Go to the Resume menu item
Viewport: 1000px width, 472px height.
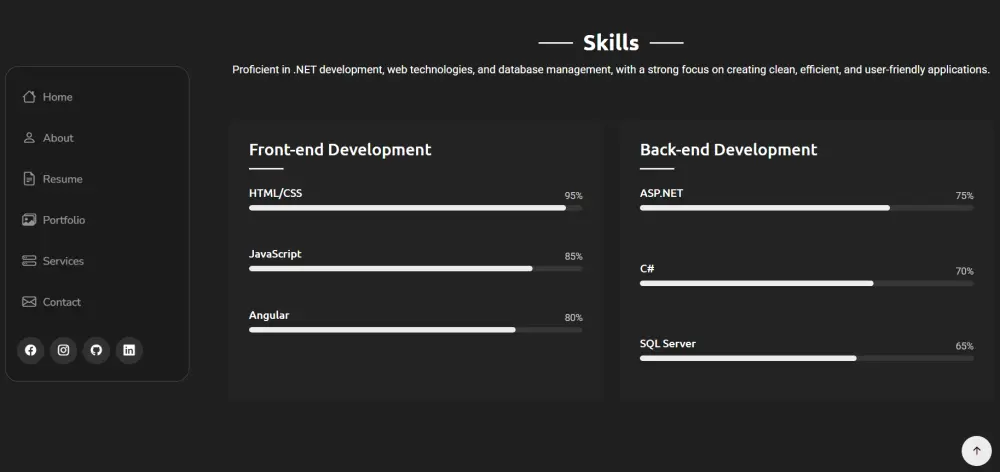pyautogui.click(x=63, y=179)
